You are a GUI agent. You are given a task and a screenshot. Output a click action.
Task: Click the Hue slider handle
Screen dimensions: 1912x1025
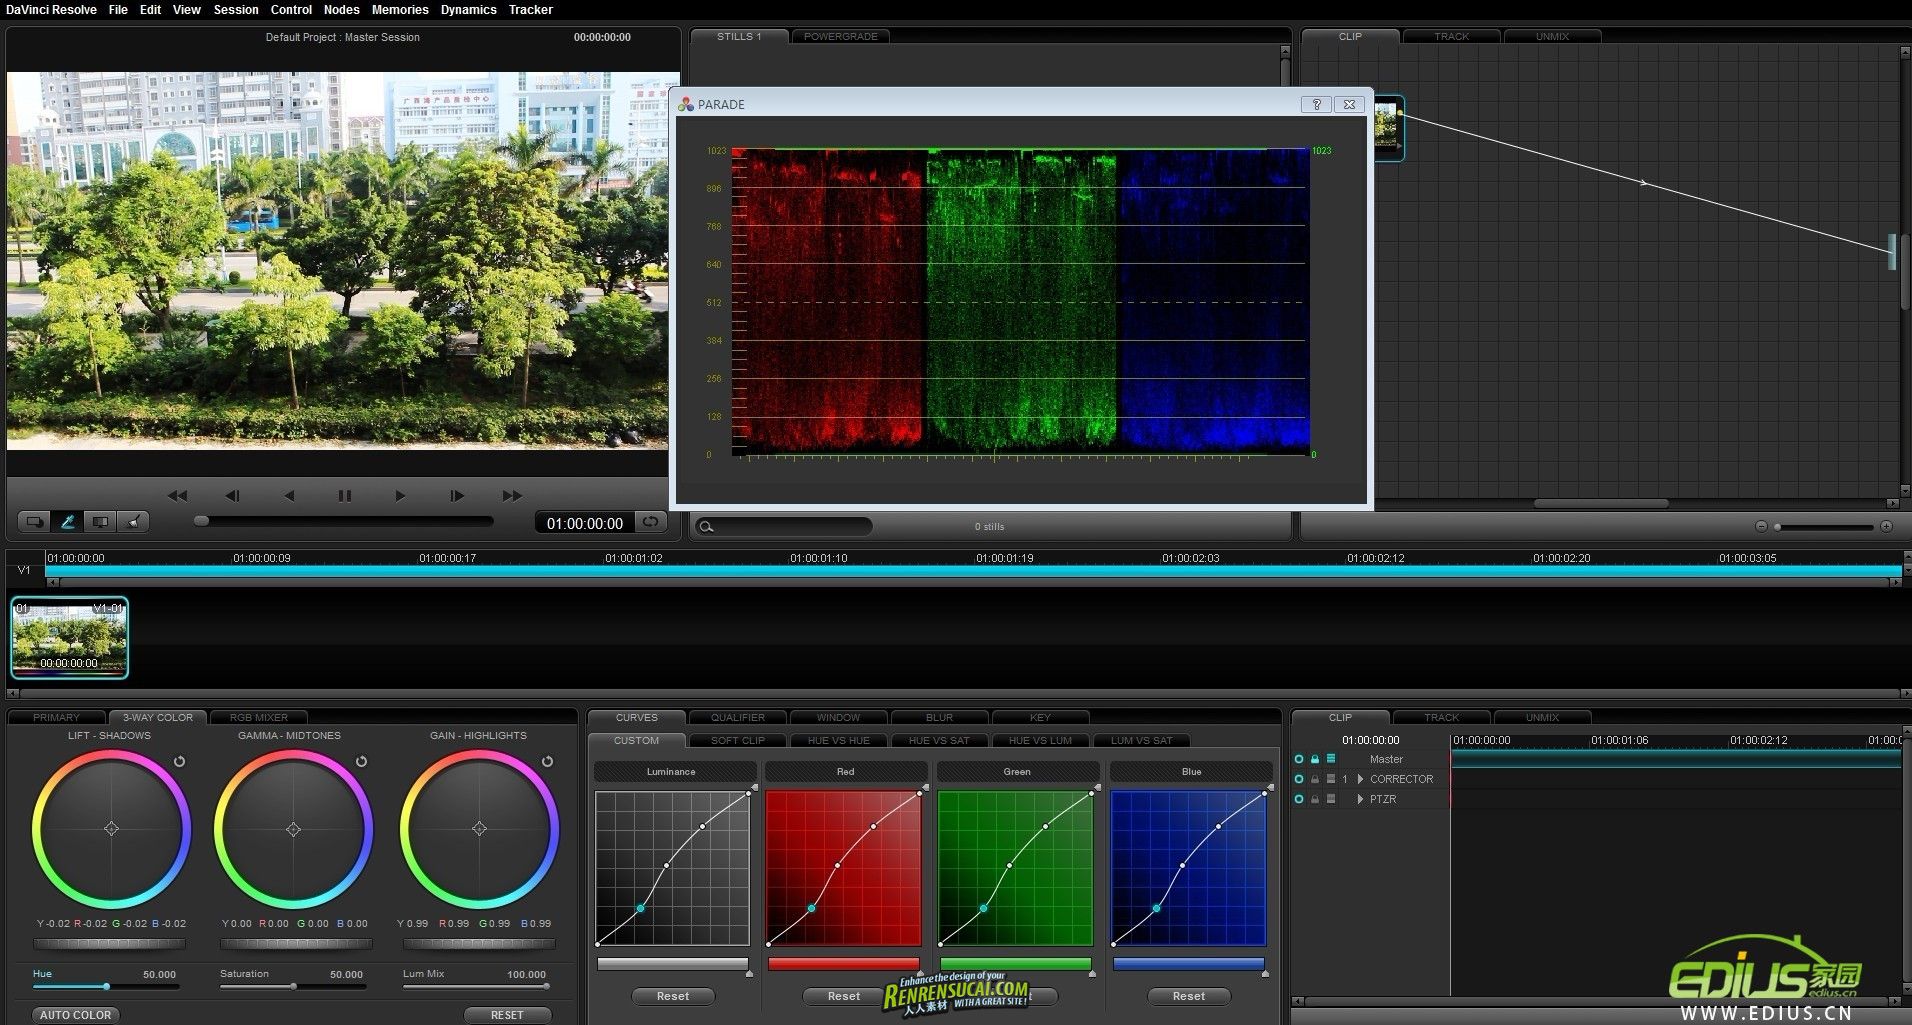coord(106,987)
